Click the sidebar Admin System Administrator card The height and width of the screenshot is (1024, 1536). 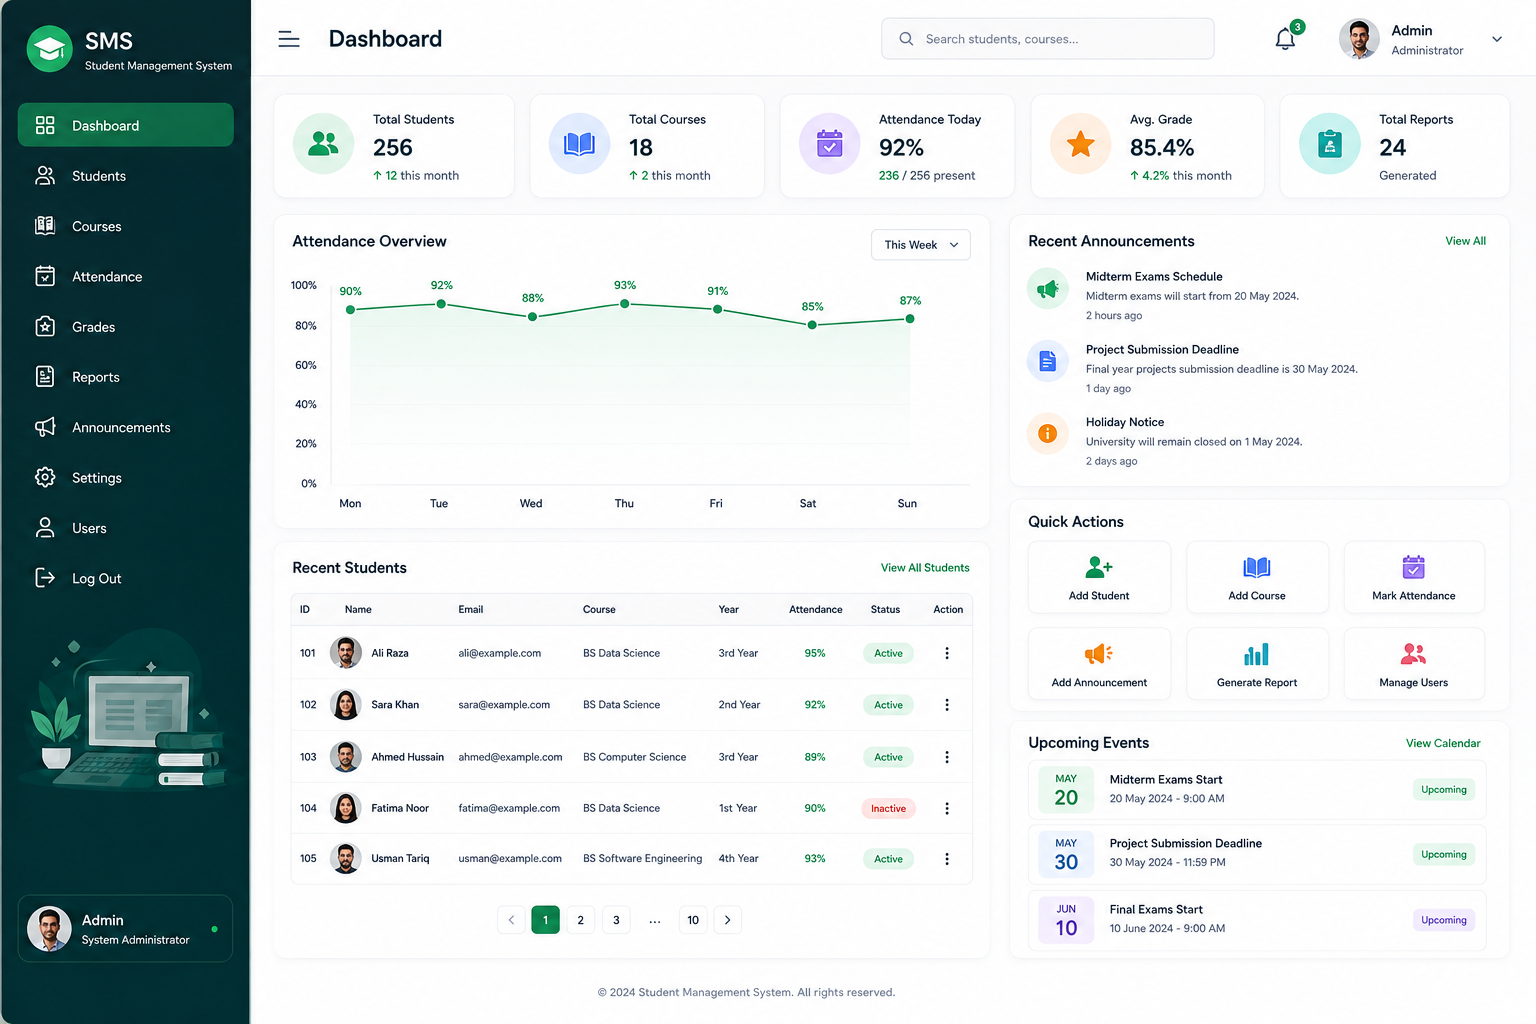click(x=125, y=929)
